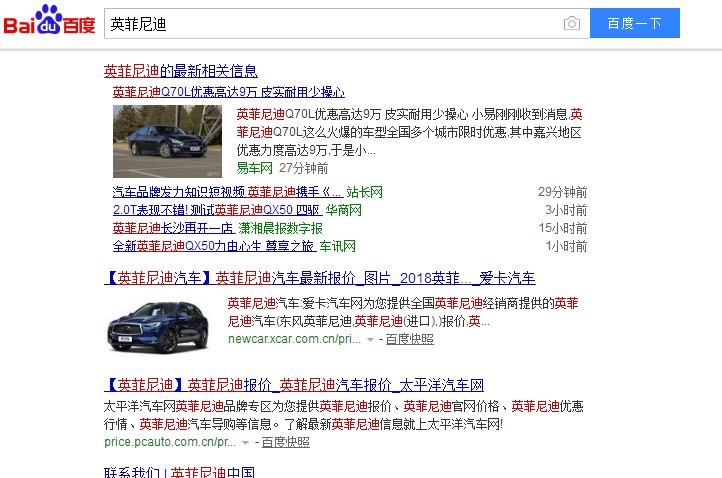Open image search camera icon

click(572, 23)
